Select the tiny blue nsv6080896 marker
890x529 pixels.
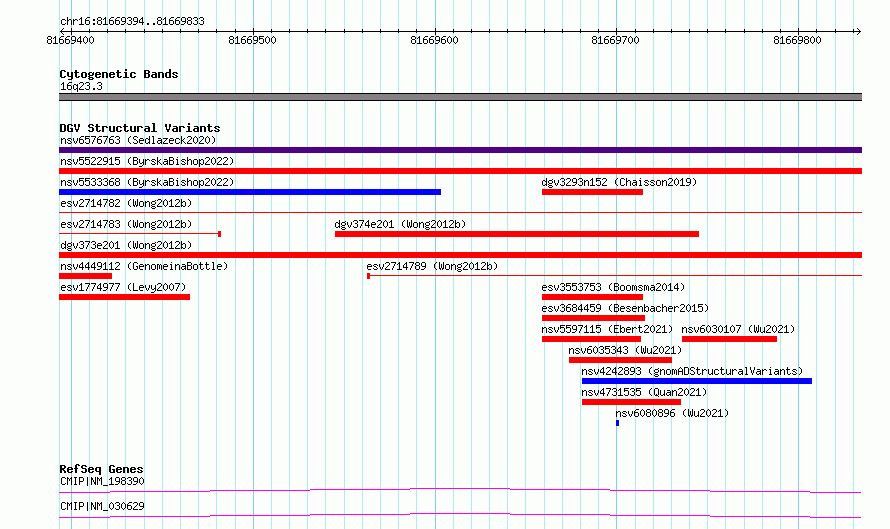tap(618, 423)
